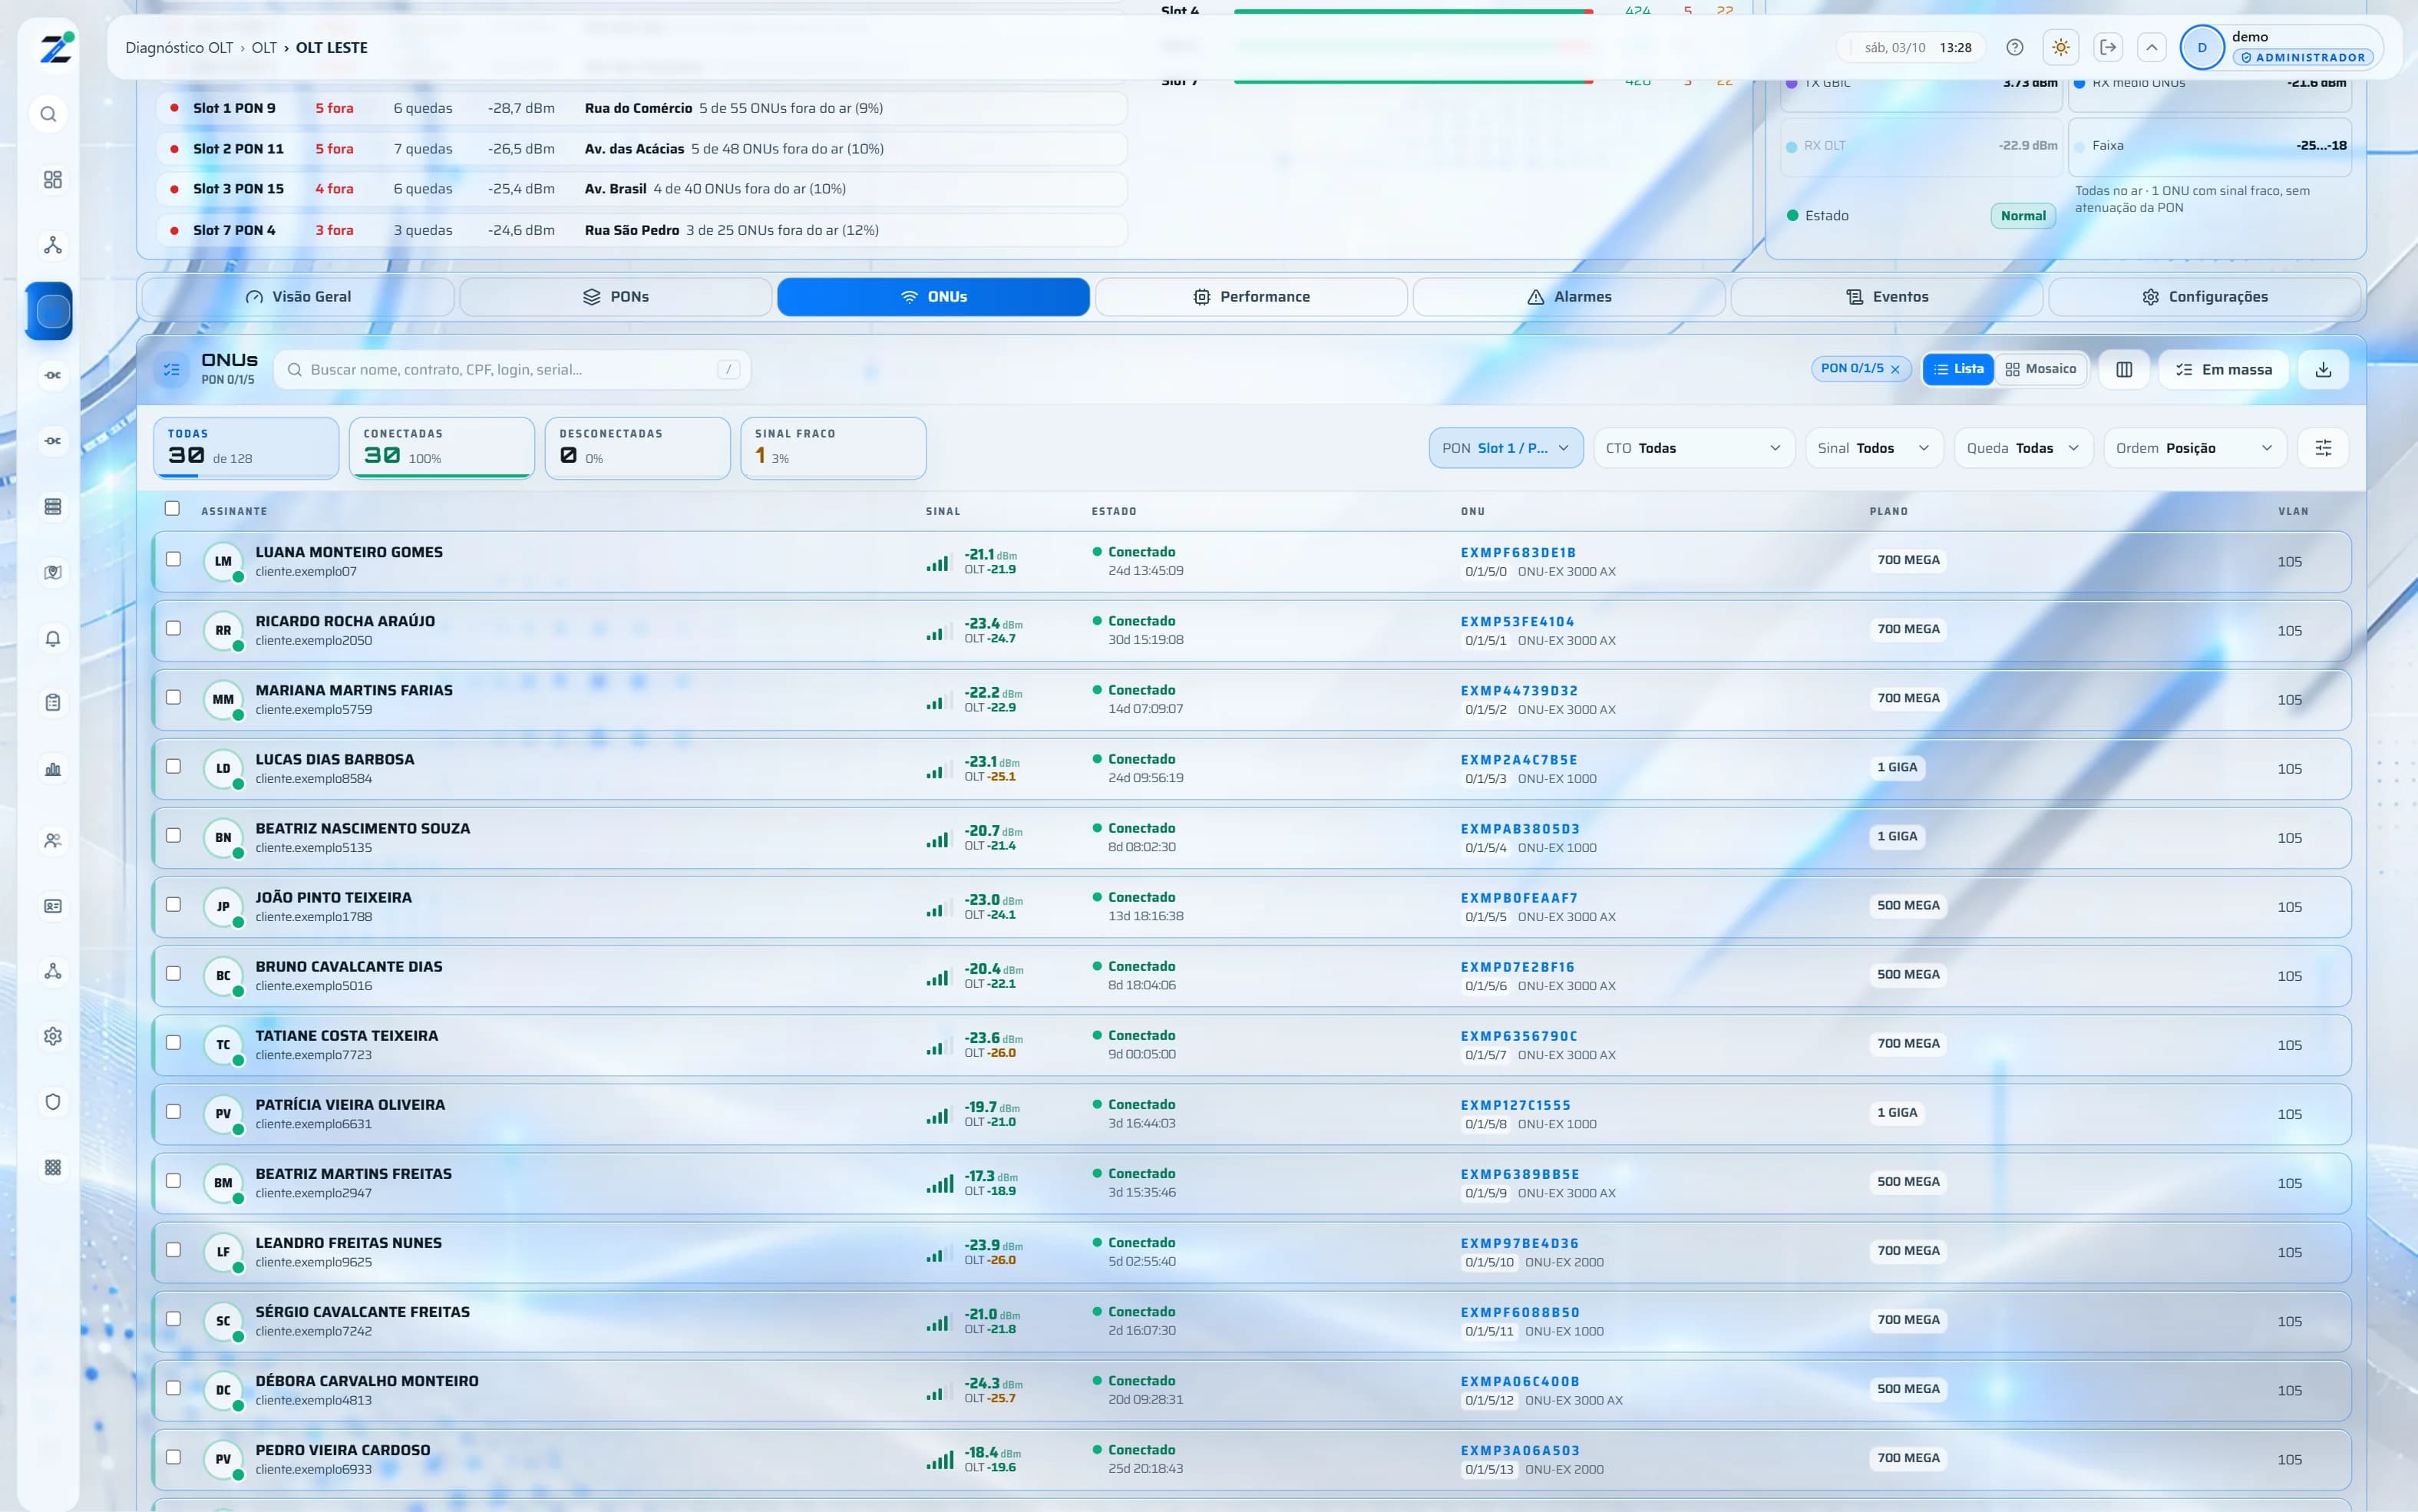The height and width of the screenshot is (1512, 2418).
Task: Remove the PON 0/1/5 filter chip
Action: (x=1895, y=369)
